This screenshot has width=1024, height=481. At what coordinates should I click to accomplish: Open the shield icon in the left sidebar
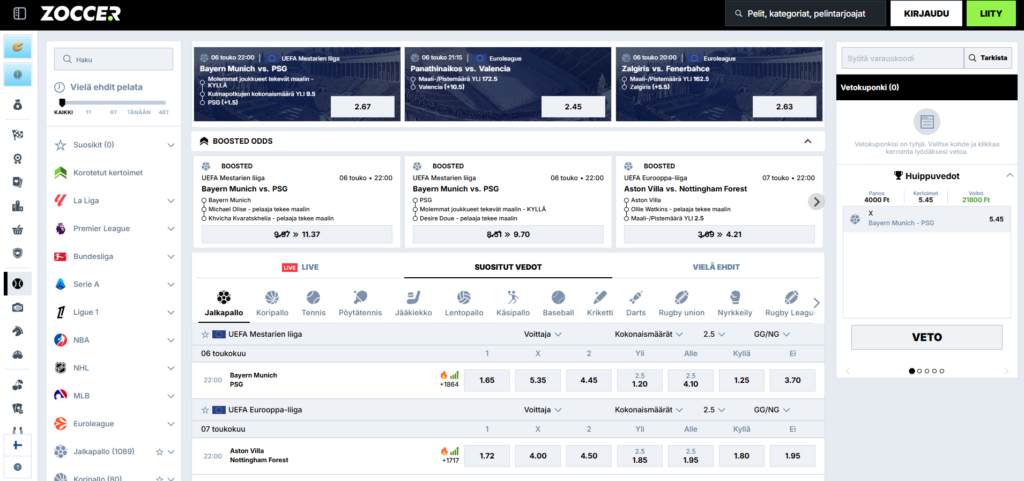18,253
